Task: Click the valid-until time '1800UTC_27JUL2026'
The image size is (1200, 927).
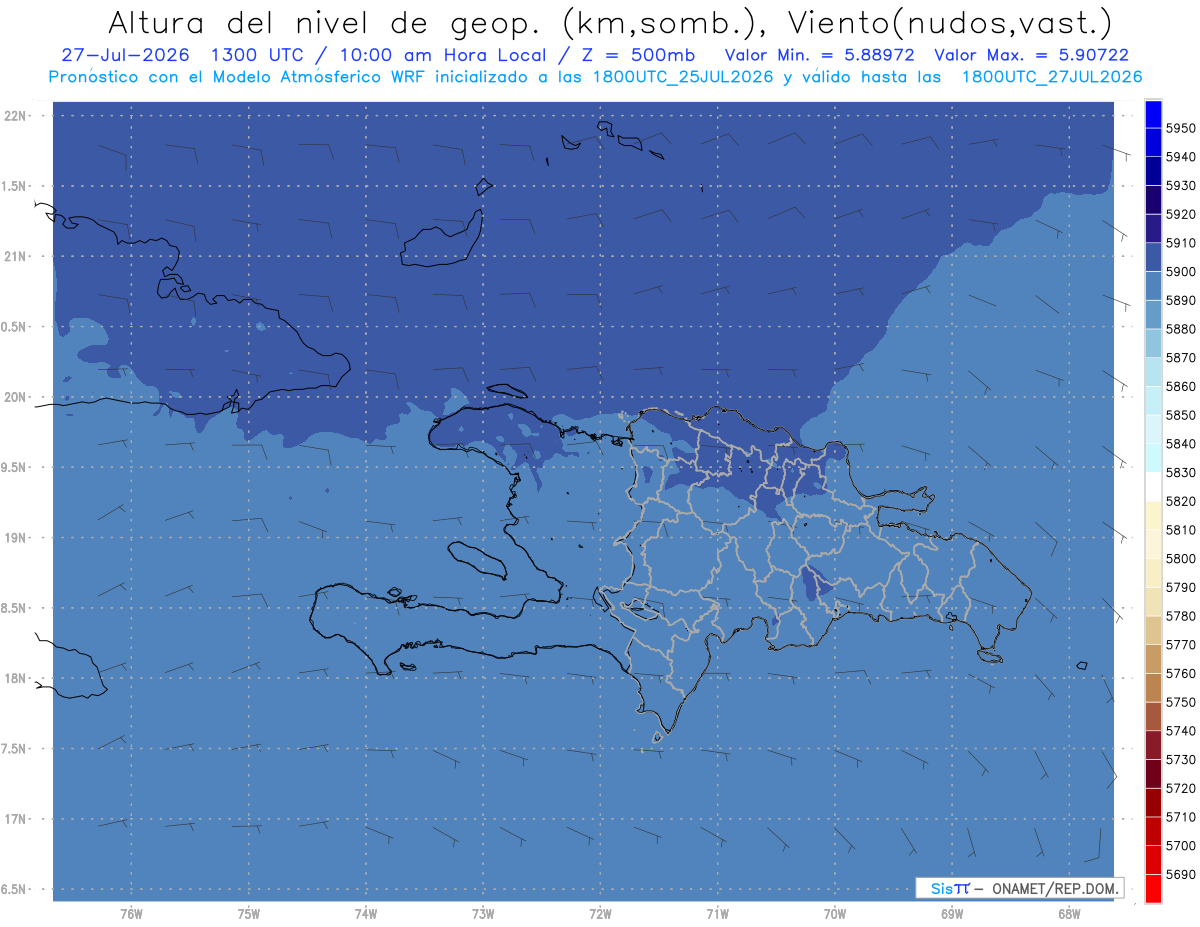Action: pos(1052,77)
